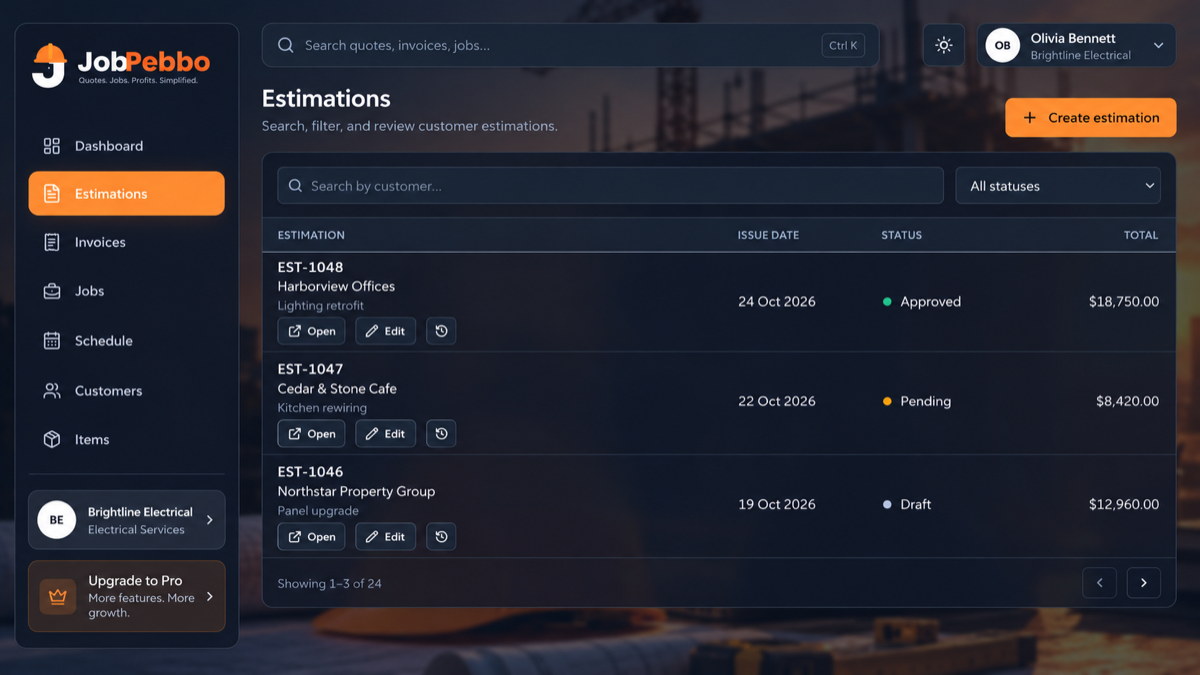Toggle the light/dark theme sun button
The height and width of the screenshot is (675, 1200).
[943, 46]
